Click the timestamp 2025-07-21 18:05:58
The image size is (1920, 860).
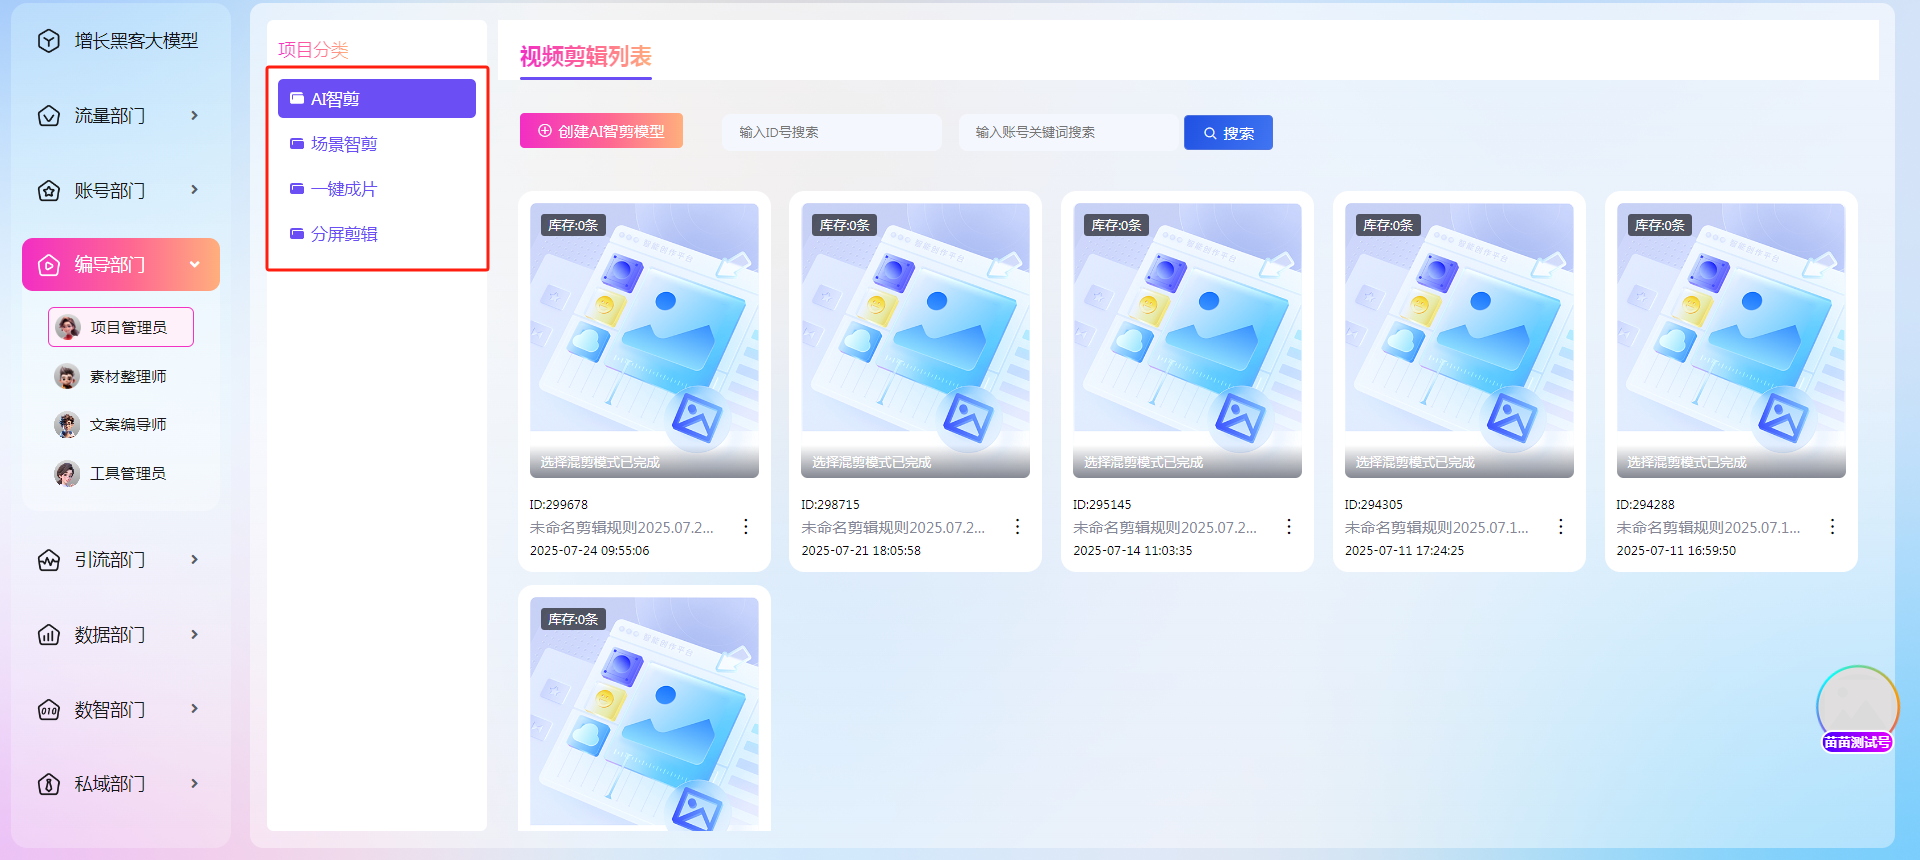pos(861,551)
